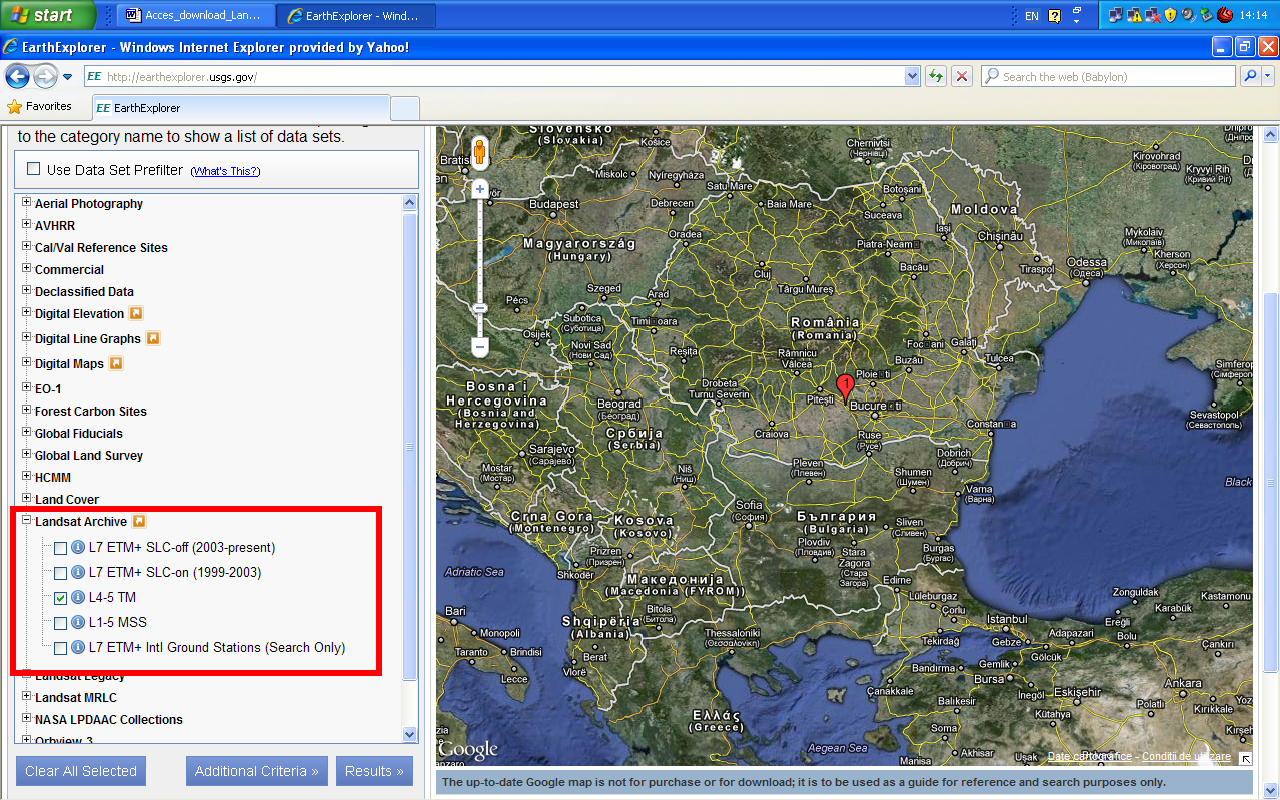
Task: Open info icon for L7 ETM+ SLC-off
Action: tap(78, 548)
